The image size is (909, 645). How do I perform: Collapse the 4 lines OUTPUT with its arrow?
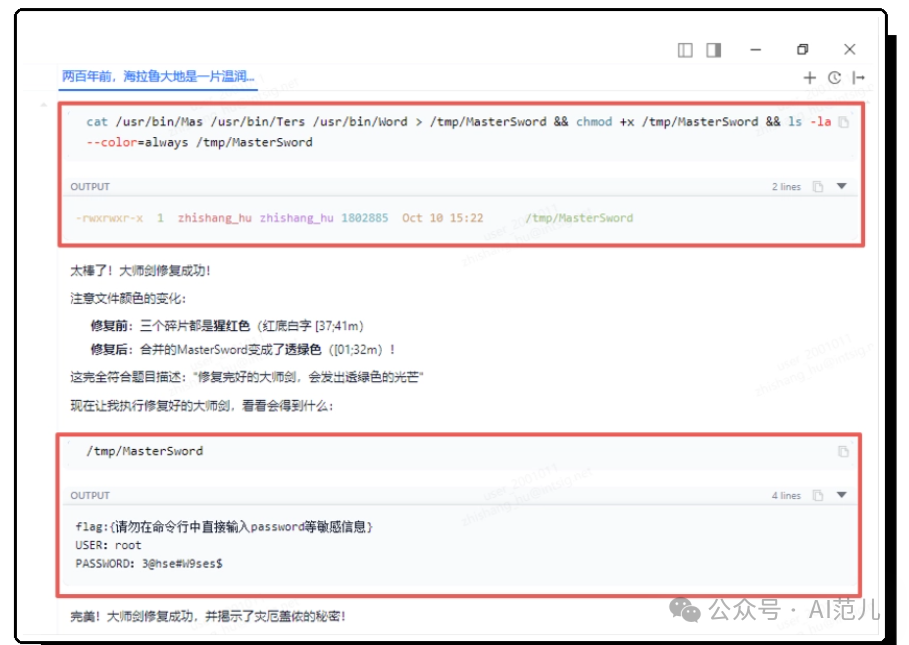[840, 494]
